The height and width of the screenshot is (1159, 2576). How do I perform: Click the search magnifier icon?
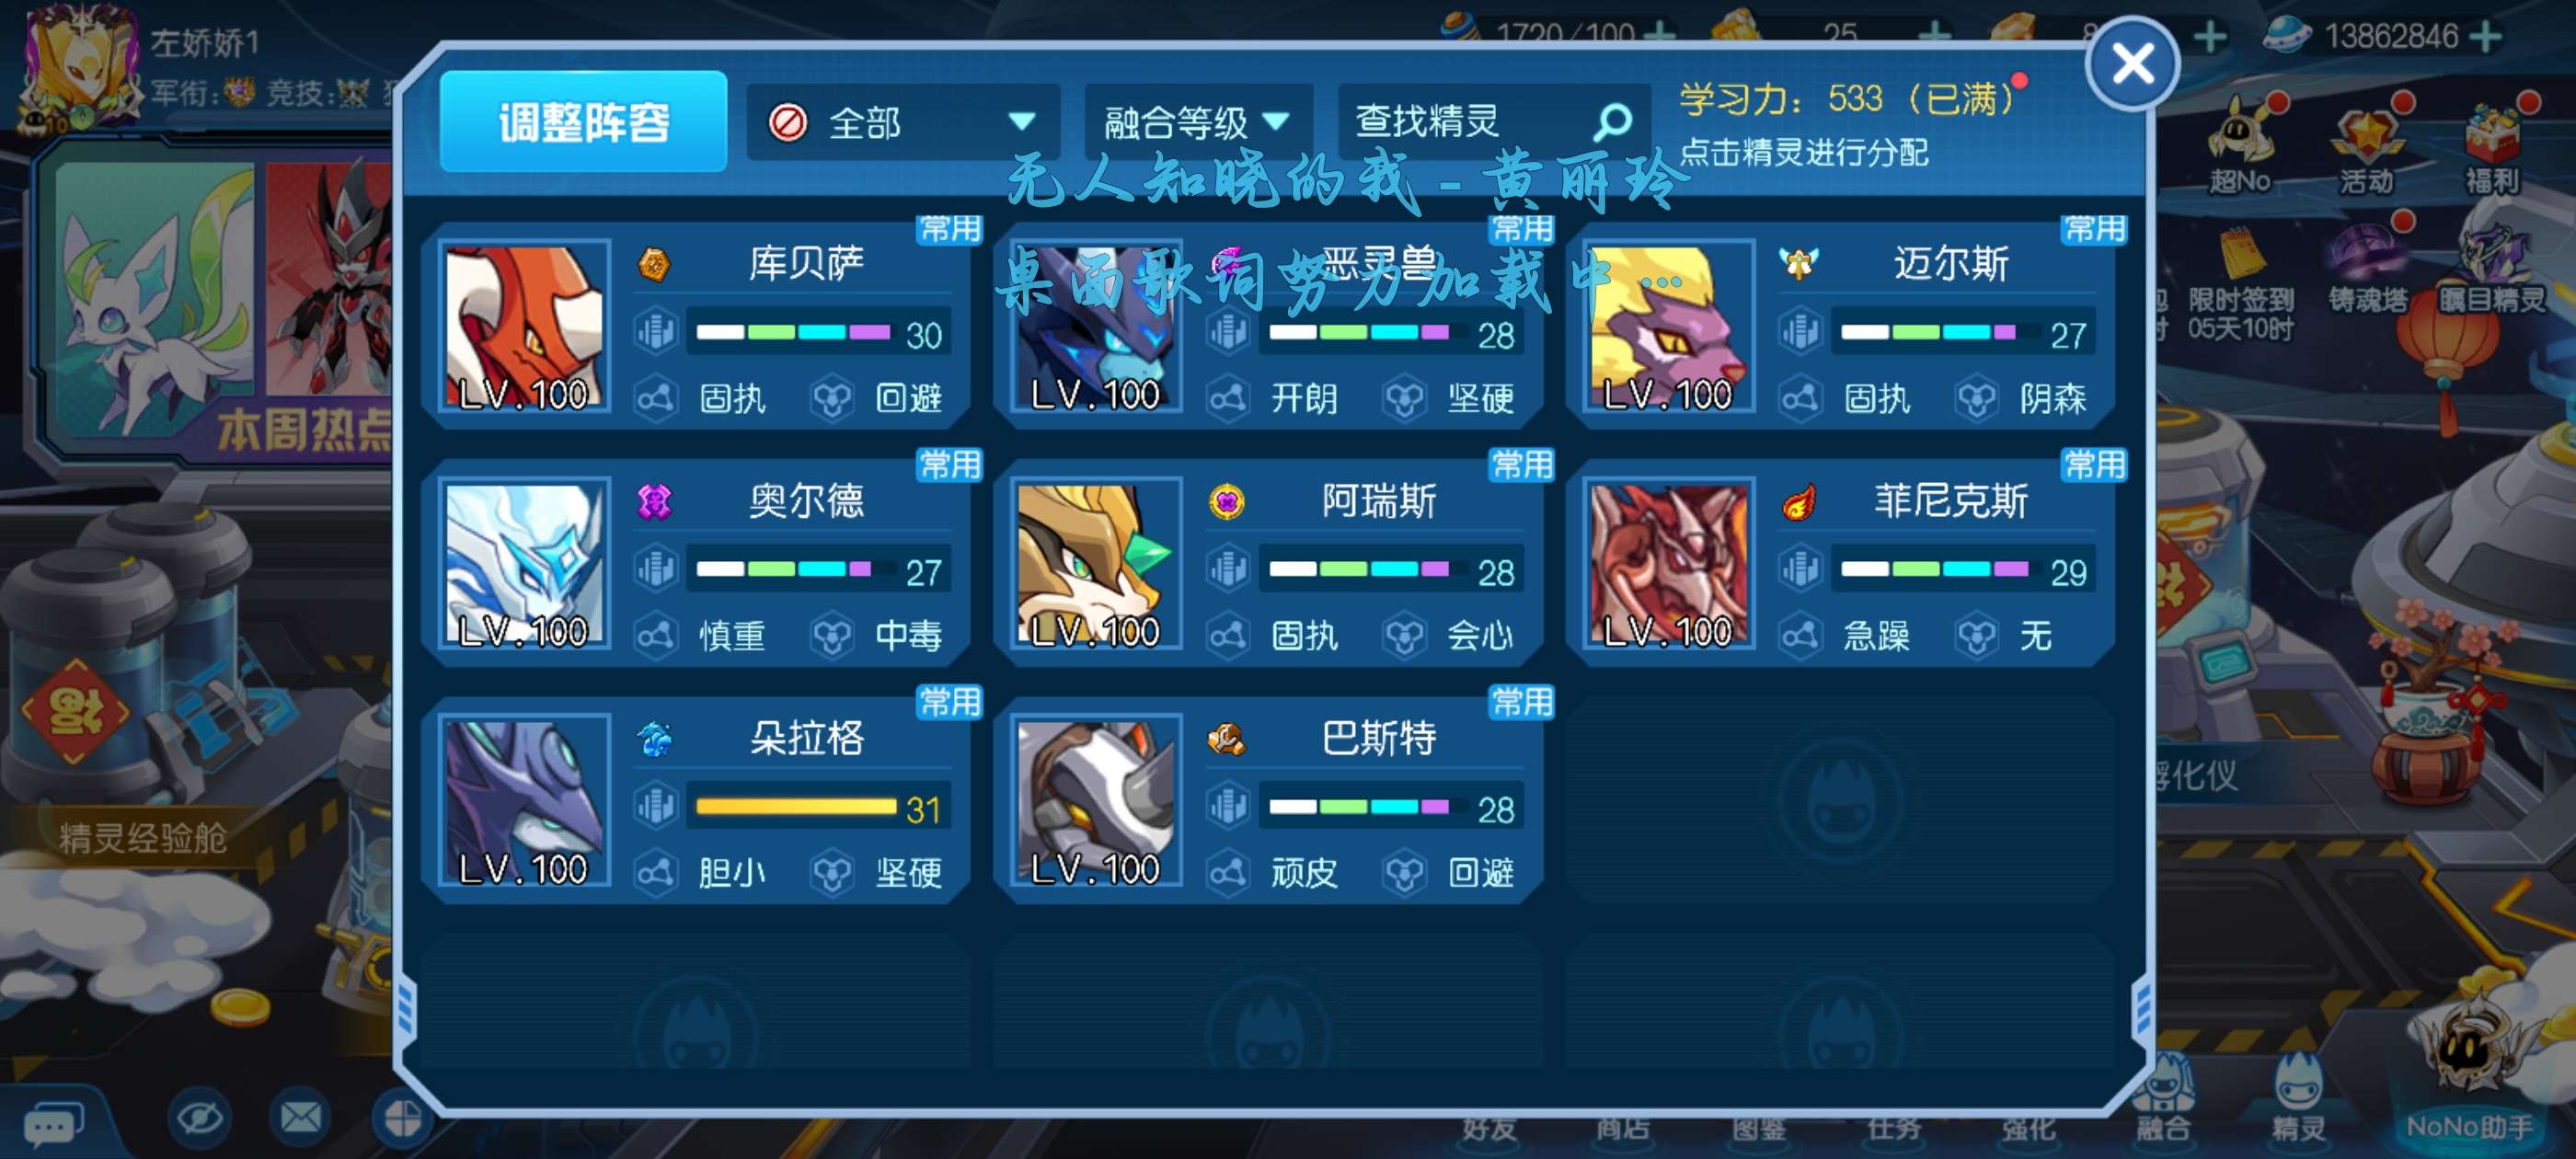coord(1612,122)
